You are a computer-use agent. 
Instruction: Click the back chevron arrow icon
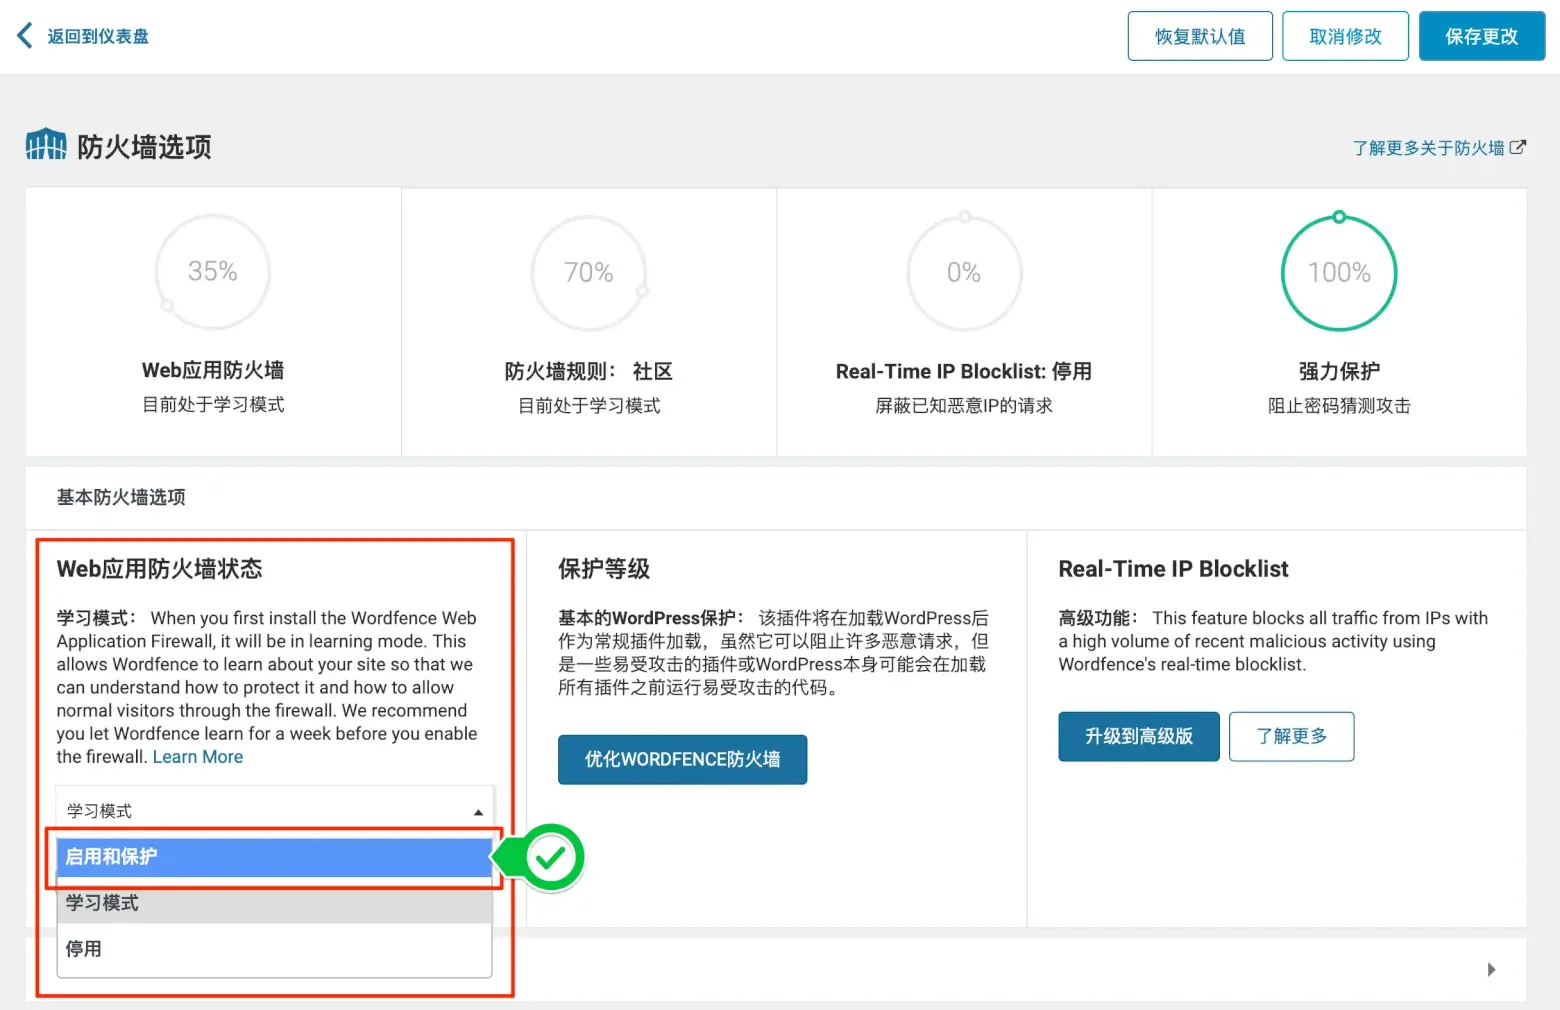tap(22, 36)
